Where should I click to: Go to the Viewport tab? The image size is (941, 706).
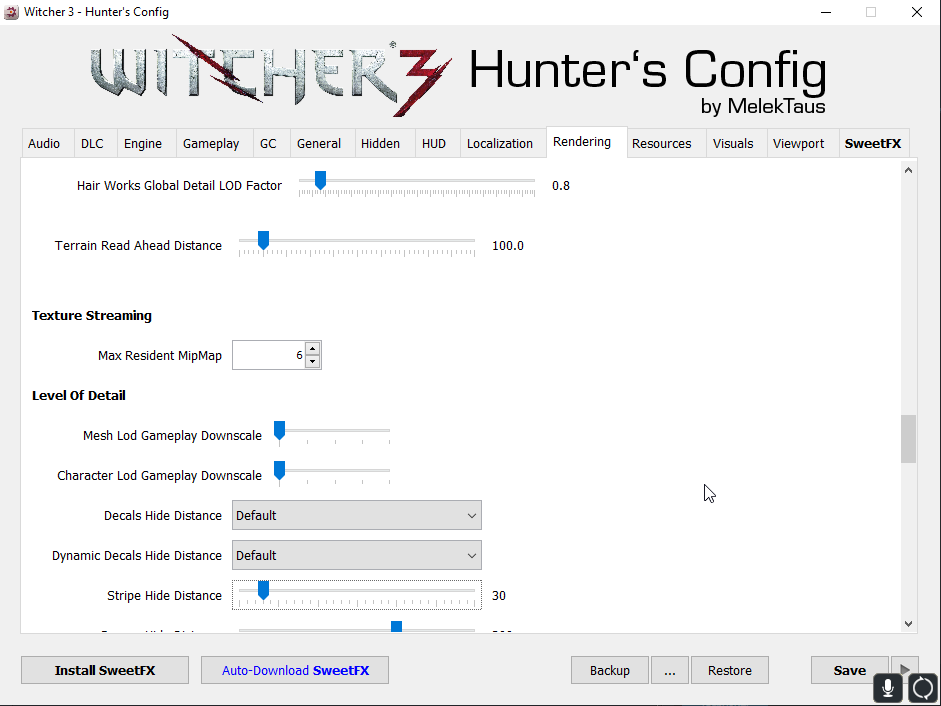click(x=798, y=143)
